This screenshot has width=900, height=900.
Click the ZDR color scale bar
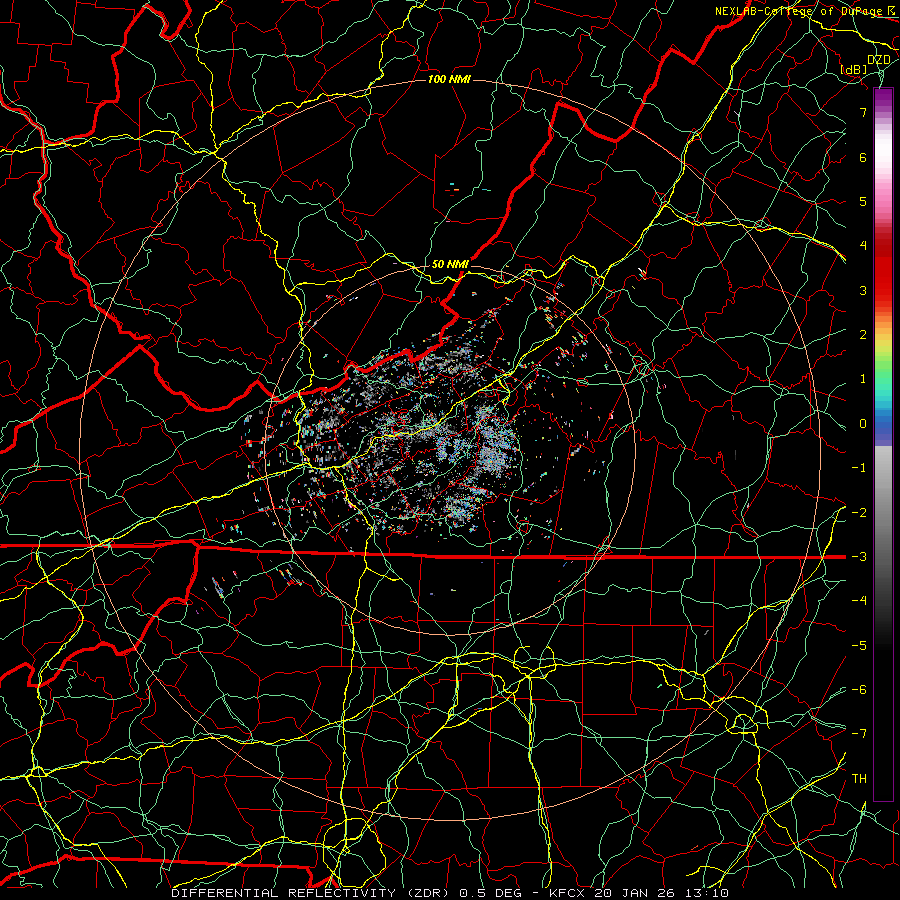coord(883,444)
